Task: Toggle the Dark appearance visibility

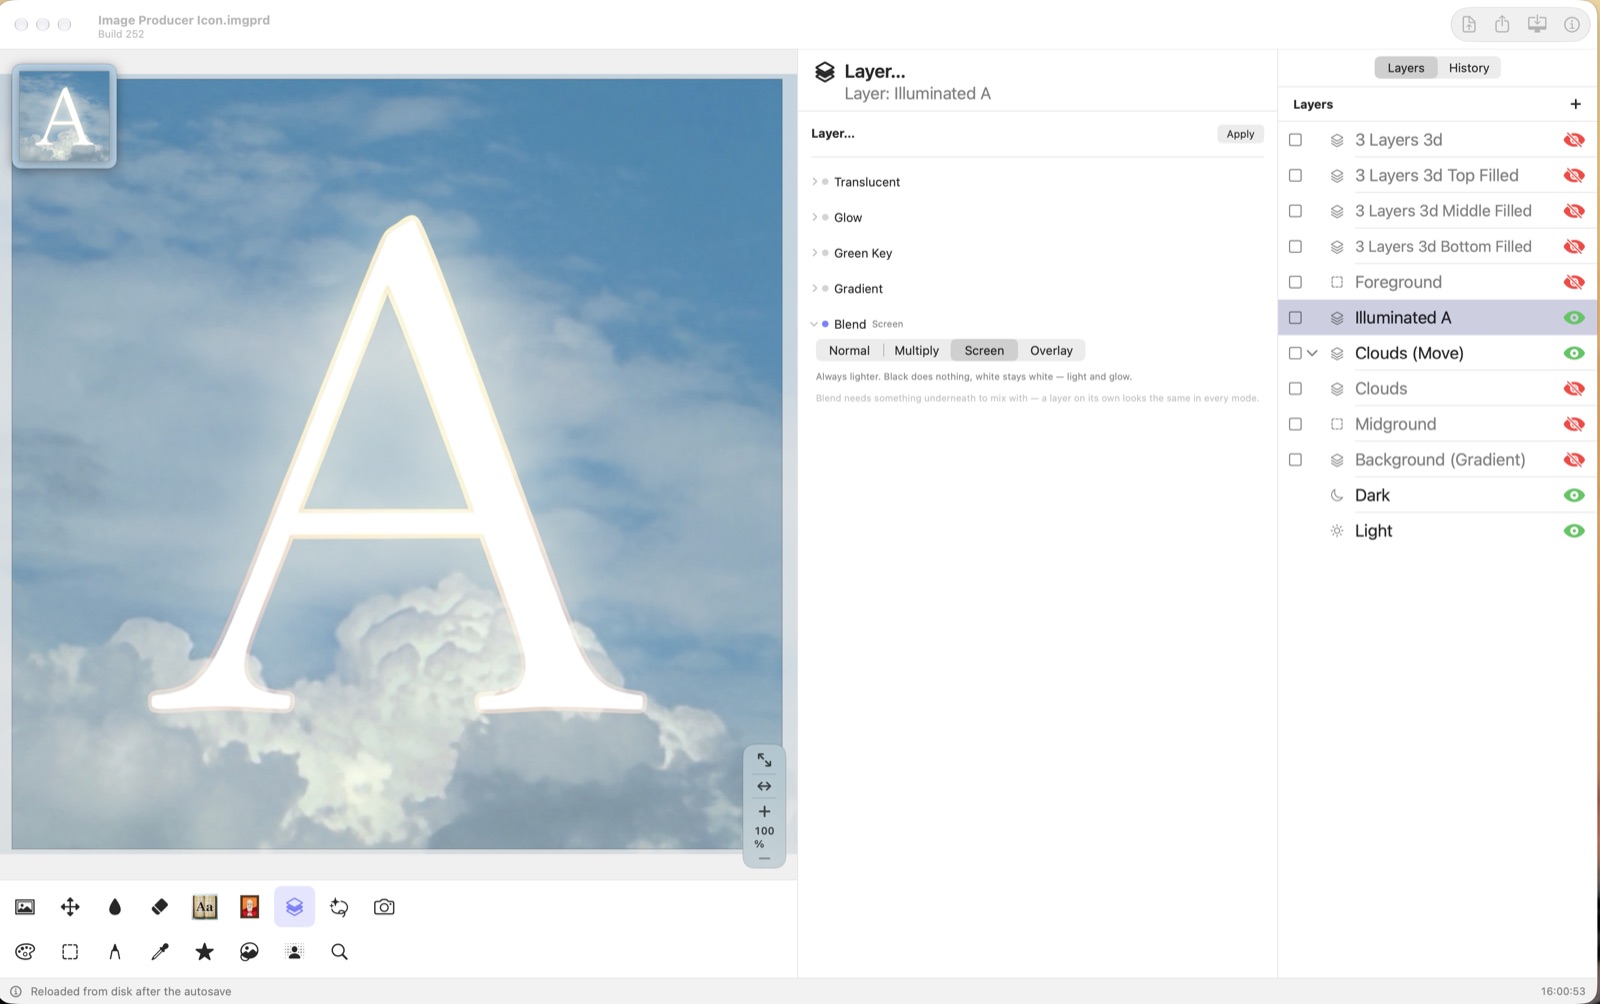Action: pyautogui.click(x=1574, y=495)
